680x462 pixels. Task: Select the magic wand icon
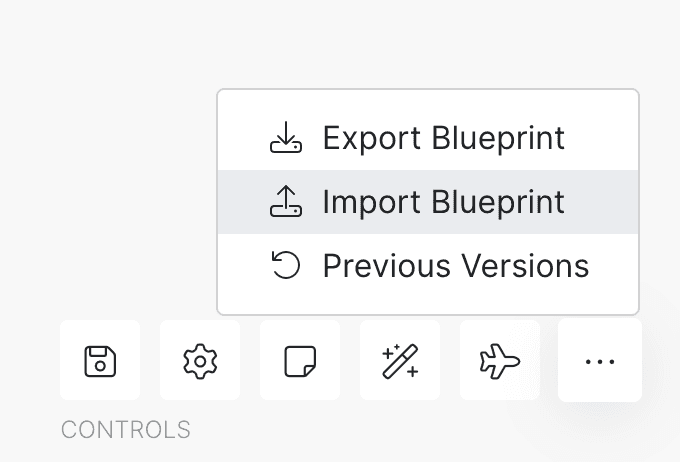400,361
